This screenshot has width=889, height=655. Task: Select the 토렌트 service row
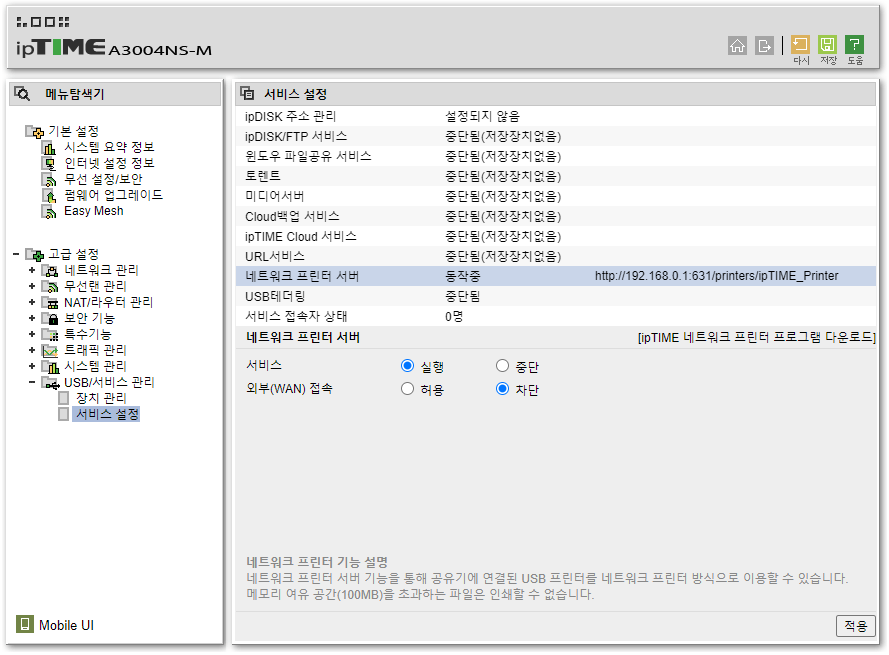556,176
